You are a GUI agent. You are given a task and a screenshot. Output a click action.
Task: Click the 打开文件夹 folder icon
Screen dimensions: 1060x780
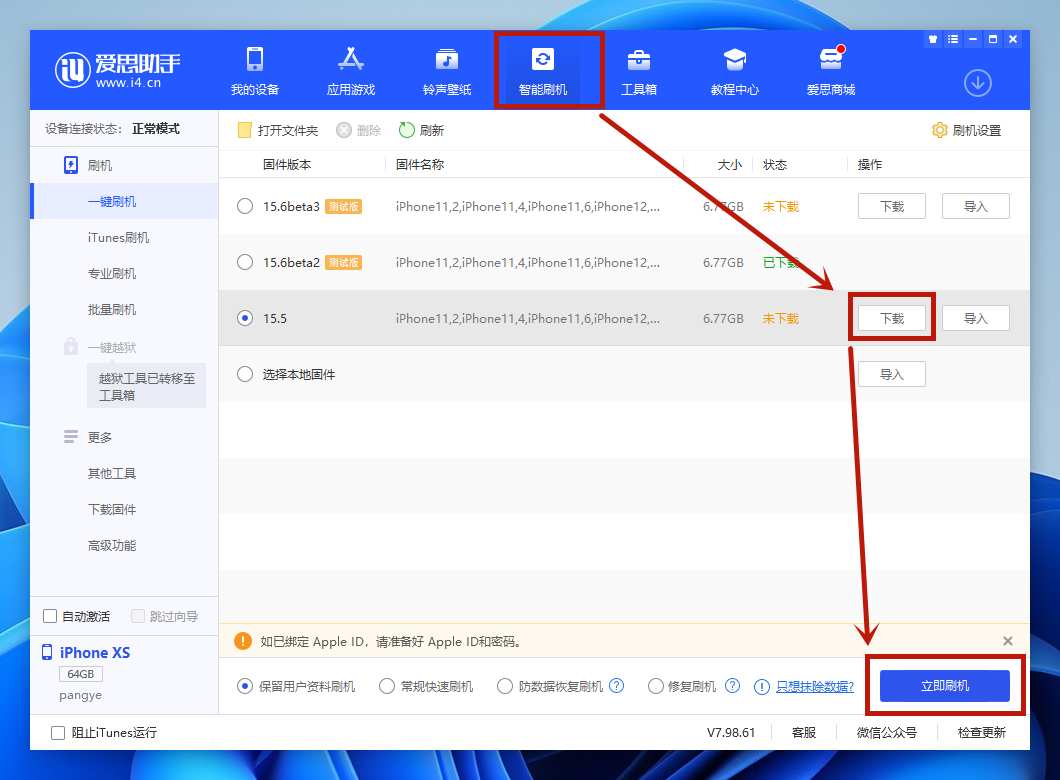(244, 130)
